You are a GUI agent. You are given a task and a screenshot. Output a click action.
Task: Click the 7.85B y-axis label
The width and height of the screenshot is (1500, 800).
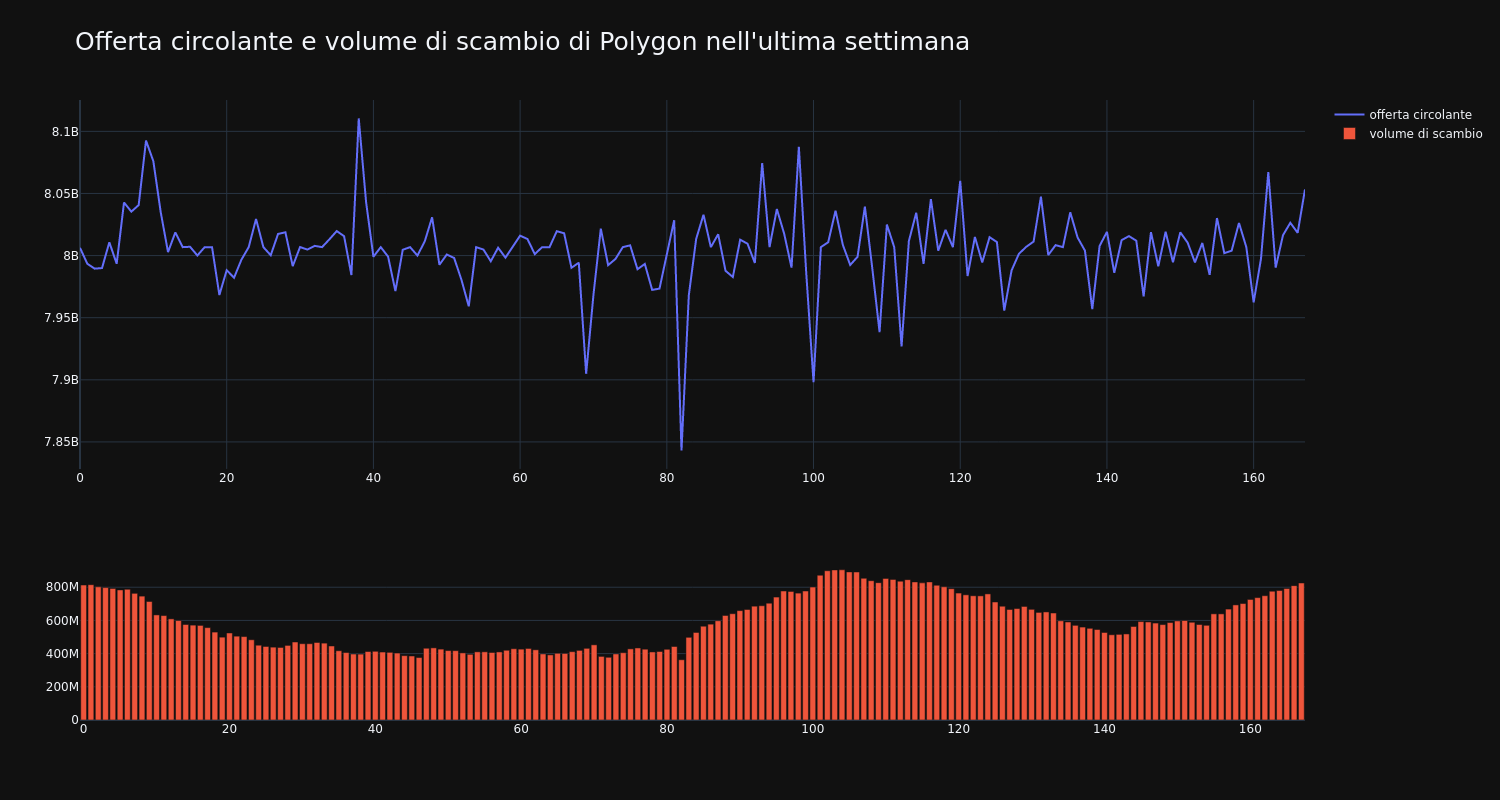[61, 442]
